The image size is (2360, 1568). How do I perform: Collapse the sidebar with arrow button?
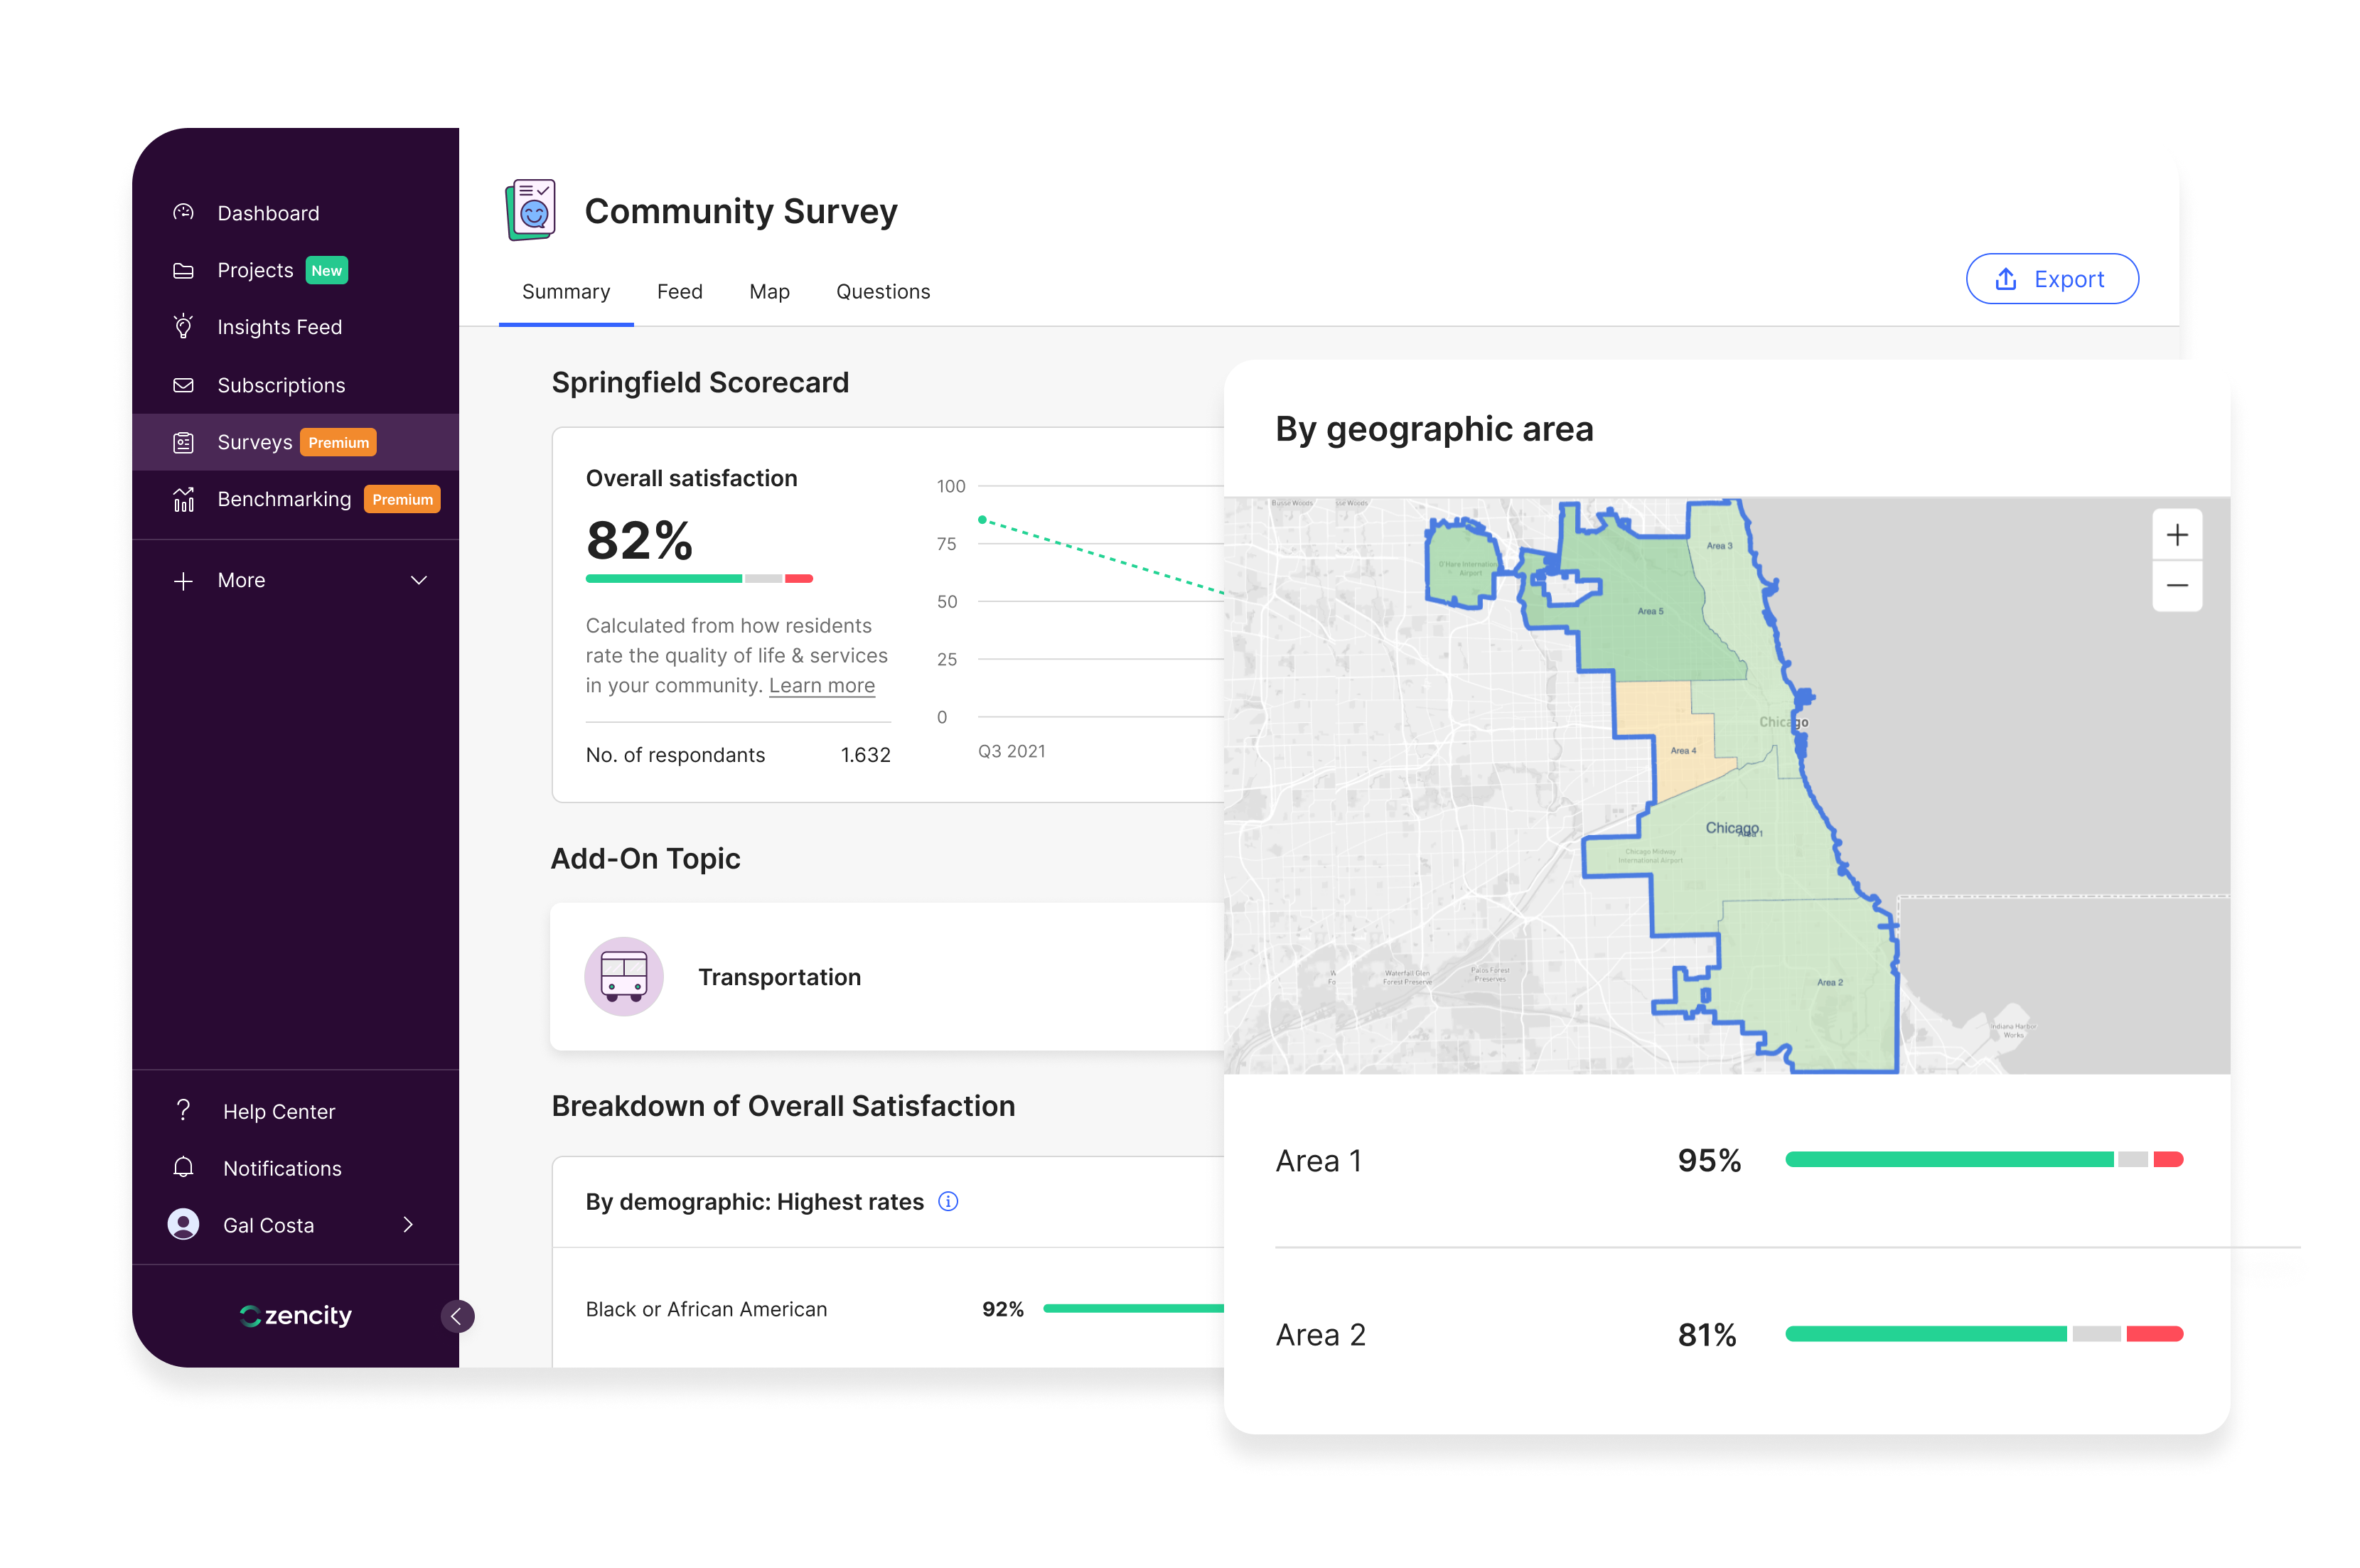(457, 1316)
